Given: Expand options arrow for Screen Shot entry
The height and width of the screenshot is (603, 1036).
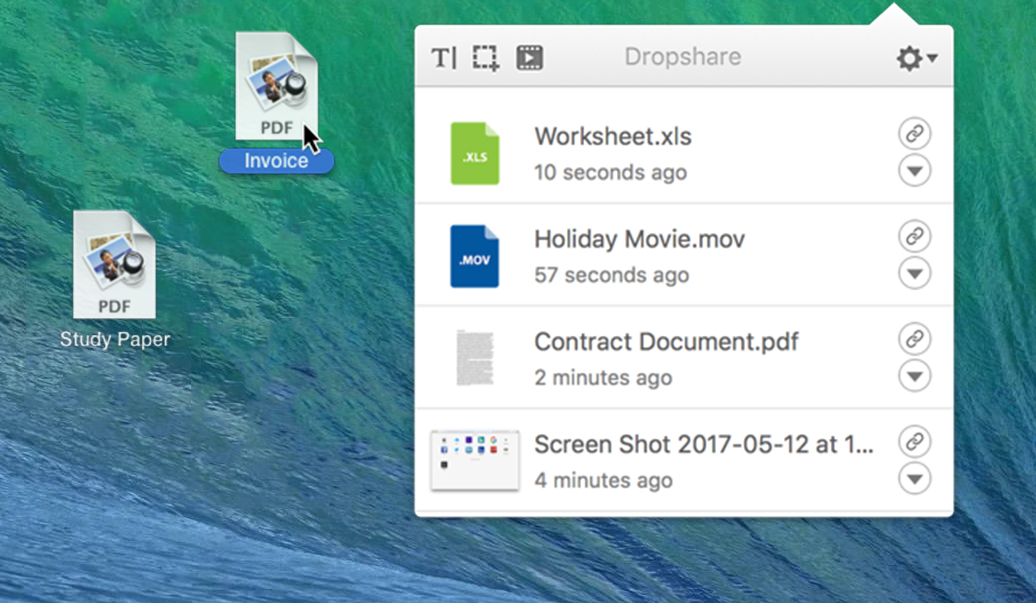Looking at the screenshot, I should [x=914, y=479].
